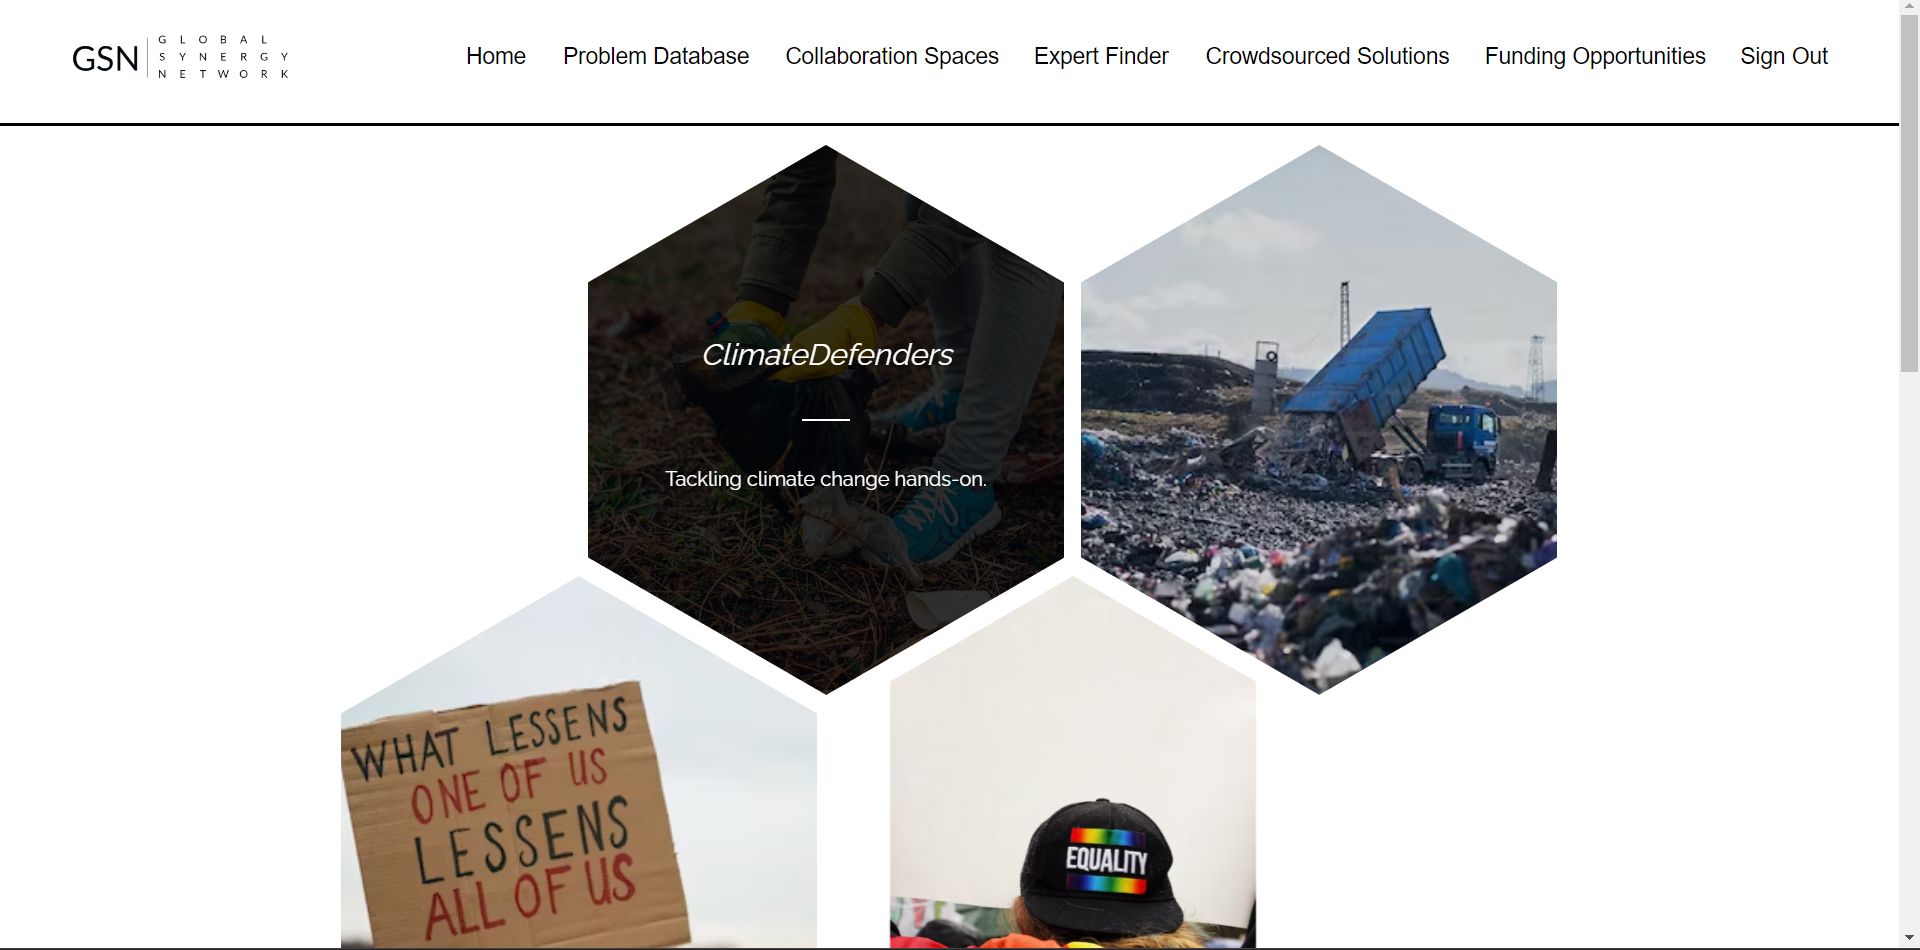The width and height of the screenshot is (1920, 950).
Task: Click the 'Tackling climate change hands-on' caption
Action: (x=826, y=479)
